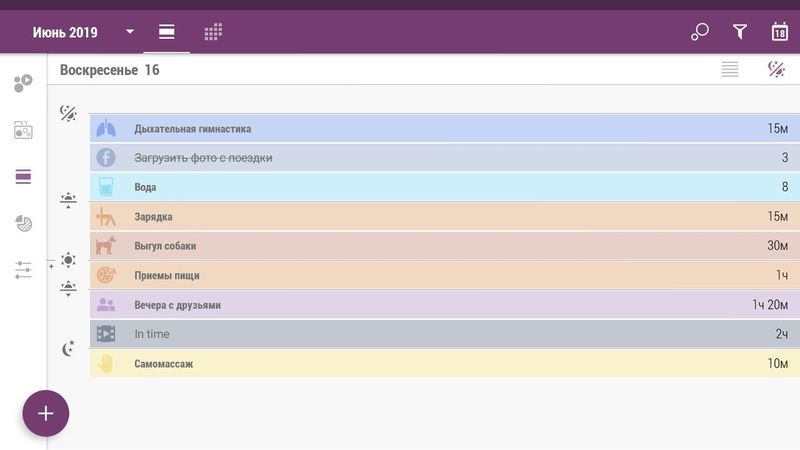
Task: Select the moon night section icon
Action: [x=68, y=348]
